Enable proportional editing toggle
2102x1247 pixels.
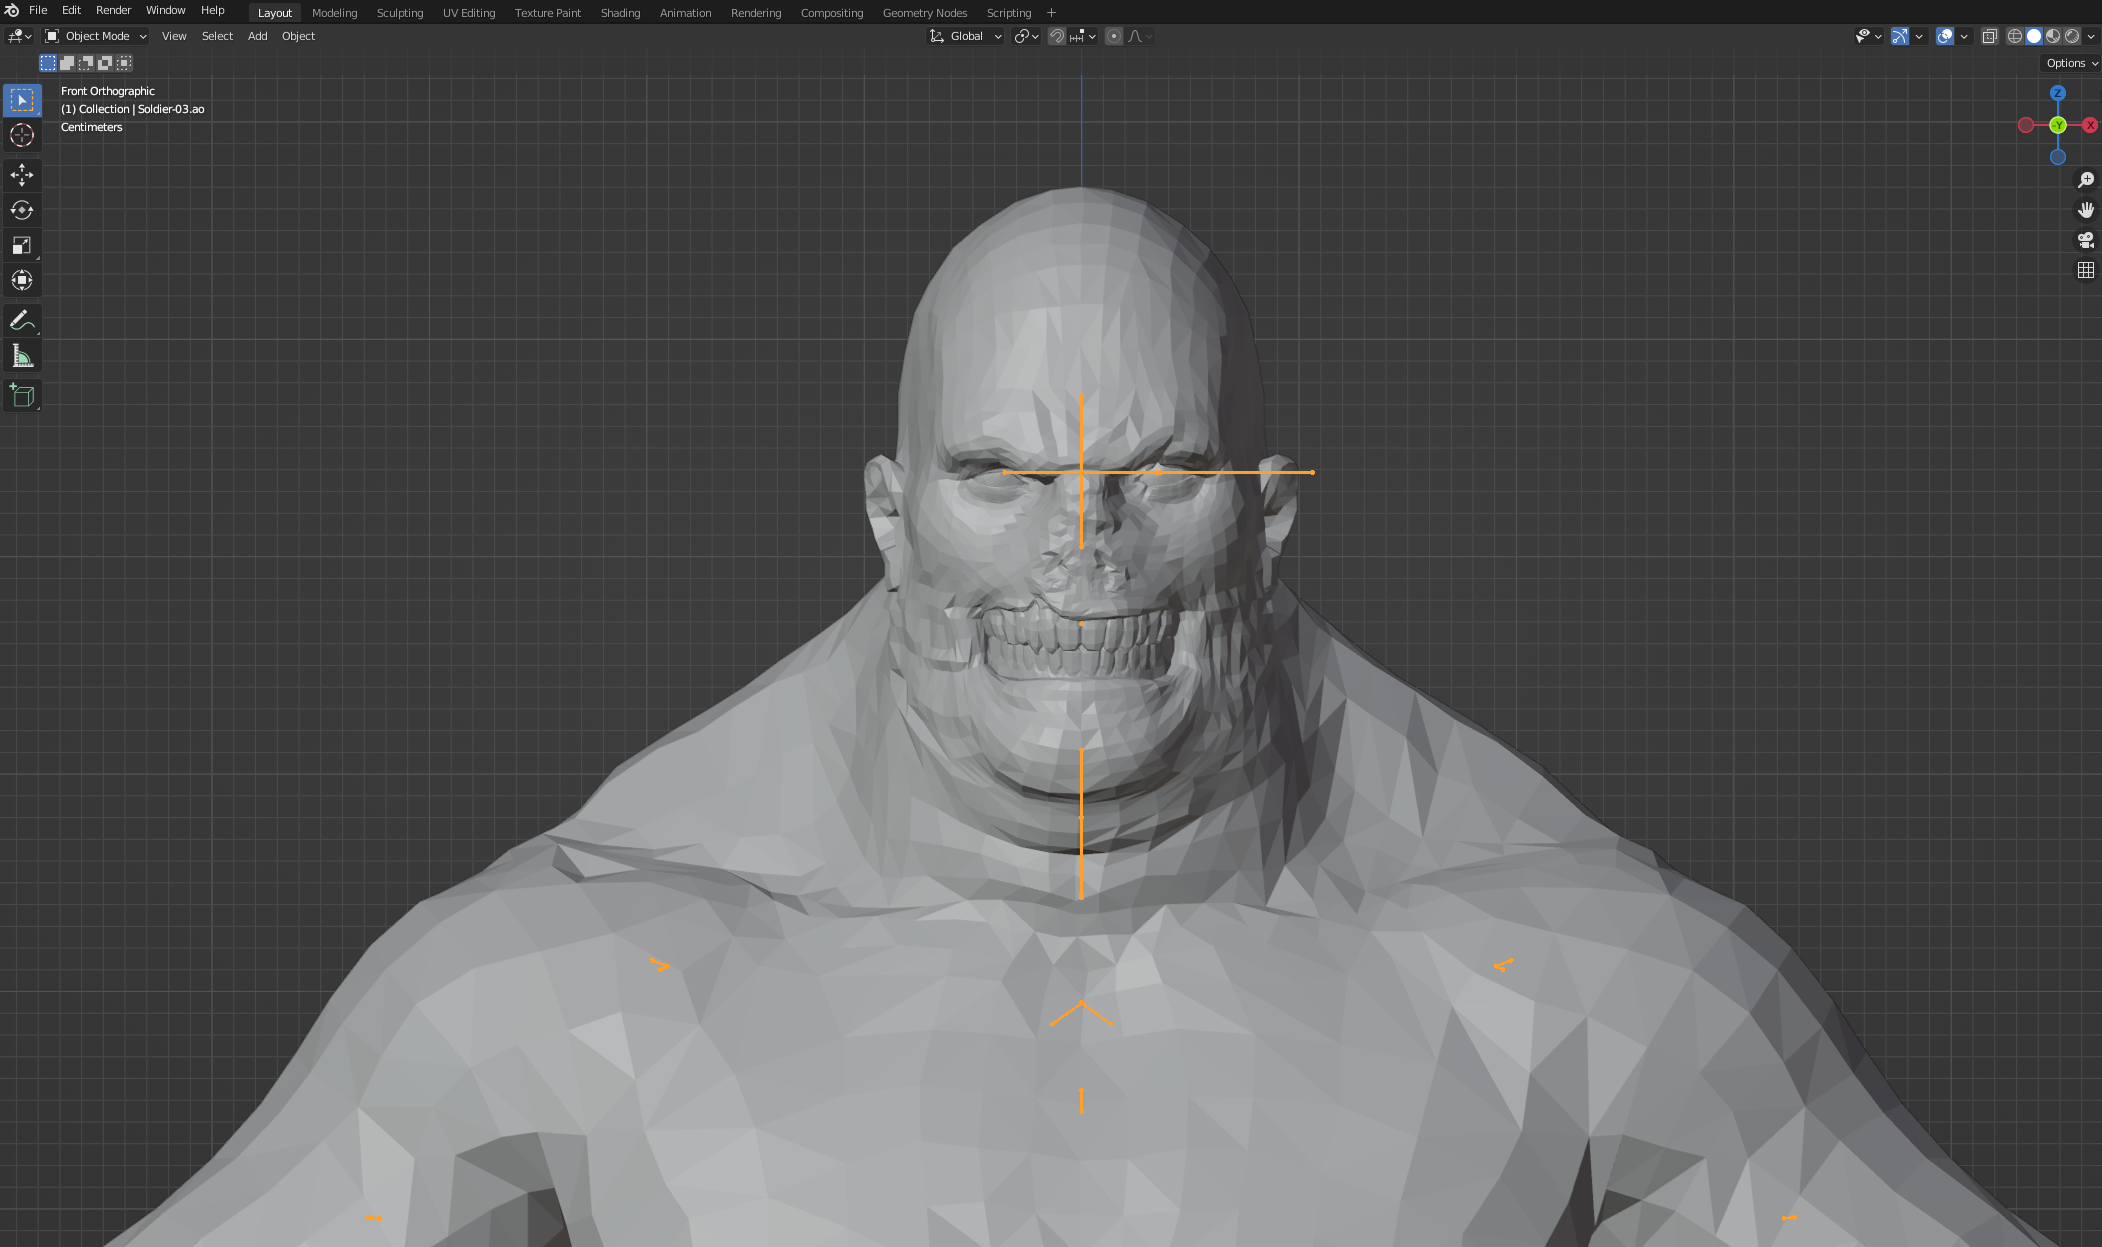[1114, 36]
